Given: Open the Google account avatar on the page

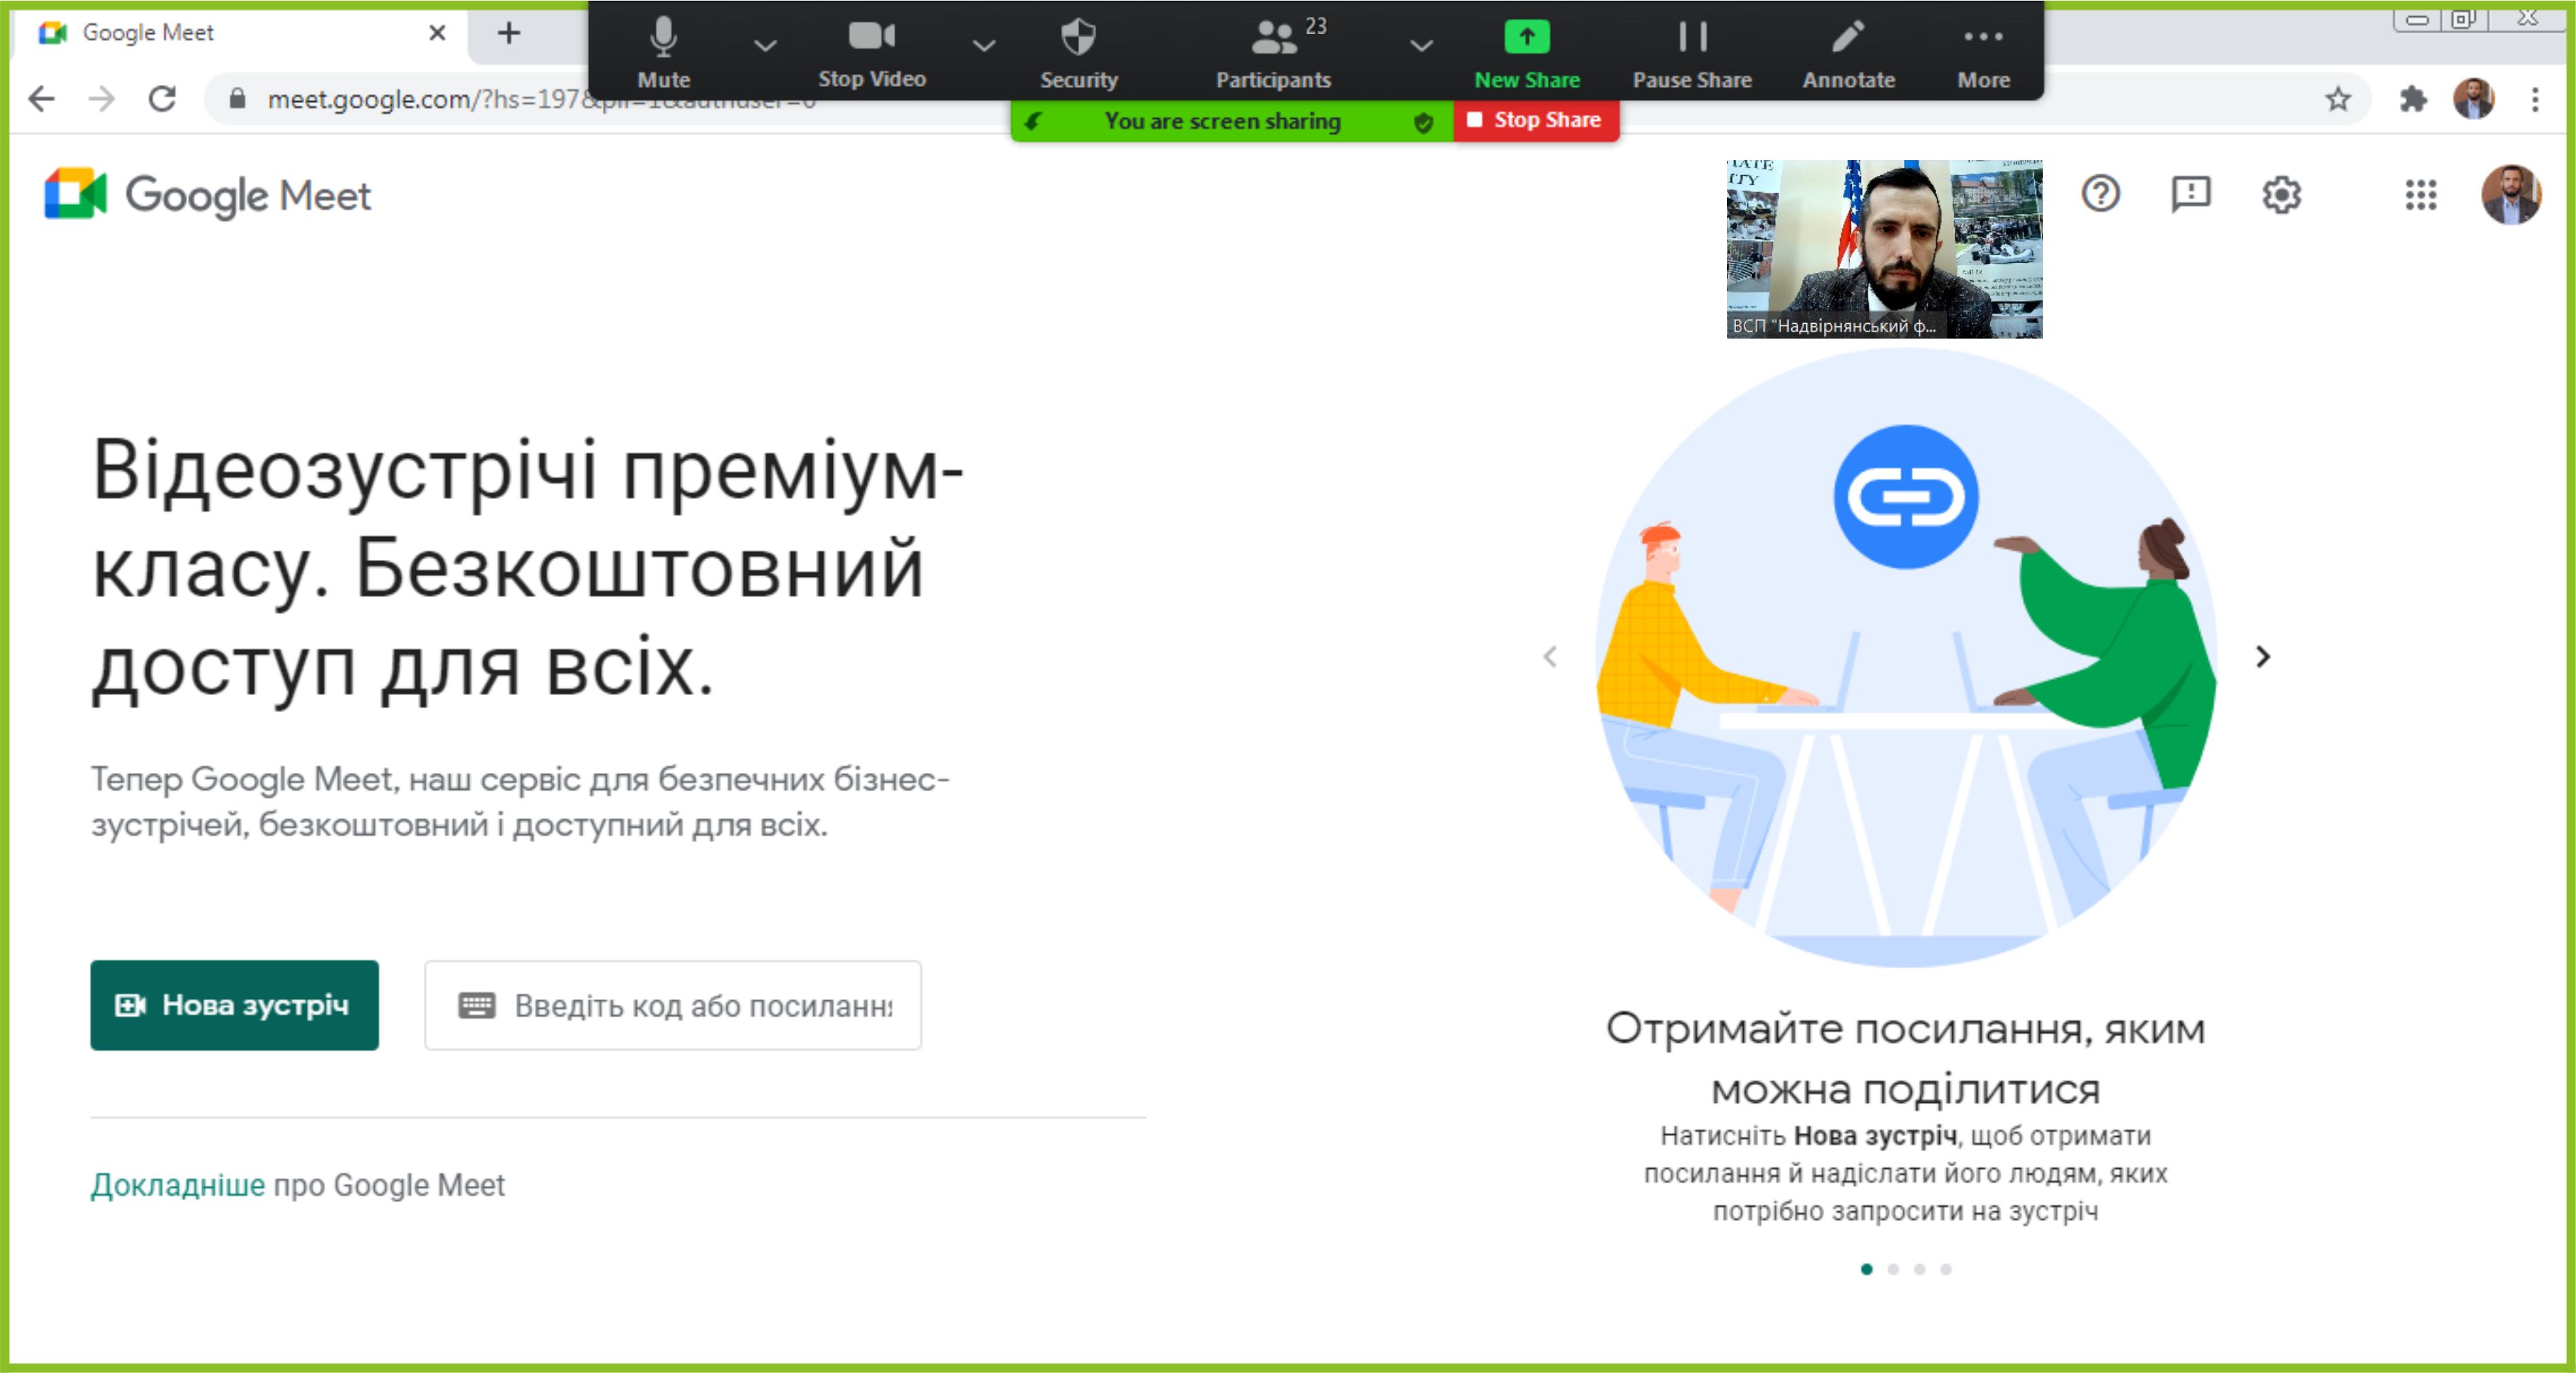Looking at the screenshot, I should [2511, 194].
